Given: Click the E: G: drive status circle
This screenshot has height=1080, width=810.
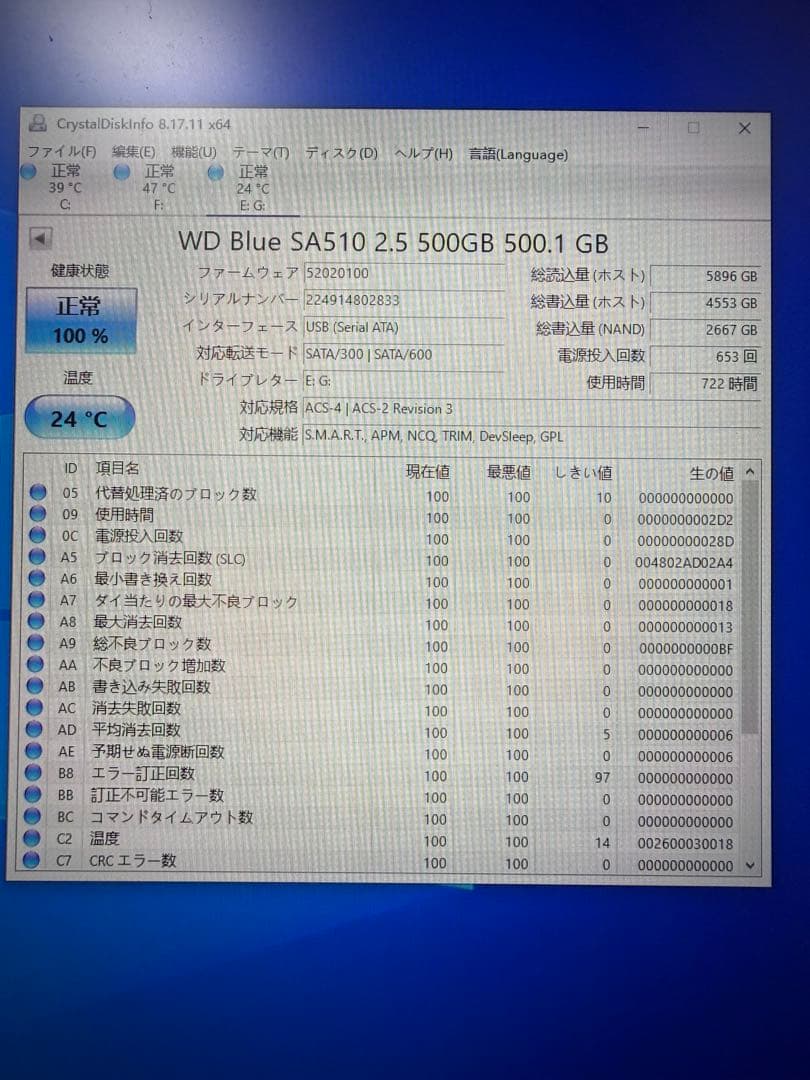Looking at the screenshot, I should [x=216, y=172].
